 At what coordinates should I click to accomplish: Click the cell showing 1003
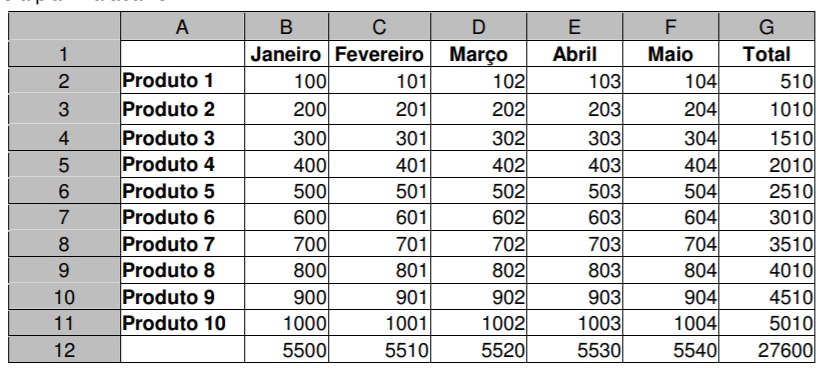574,323
